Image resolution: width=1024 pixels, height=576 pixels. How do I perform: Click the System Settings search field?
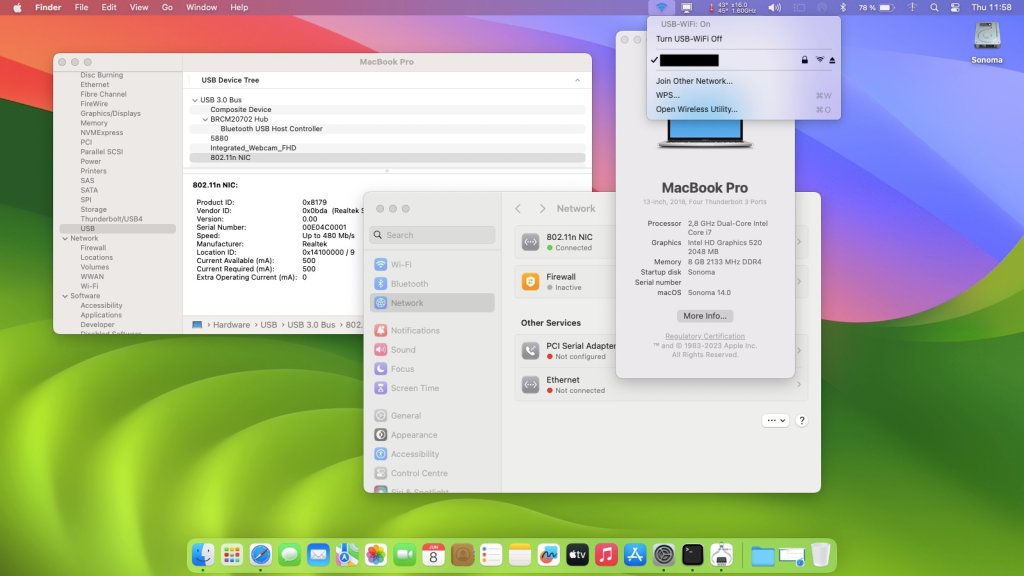(432, 235)
